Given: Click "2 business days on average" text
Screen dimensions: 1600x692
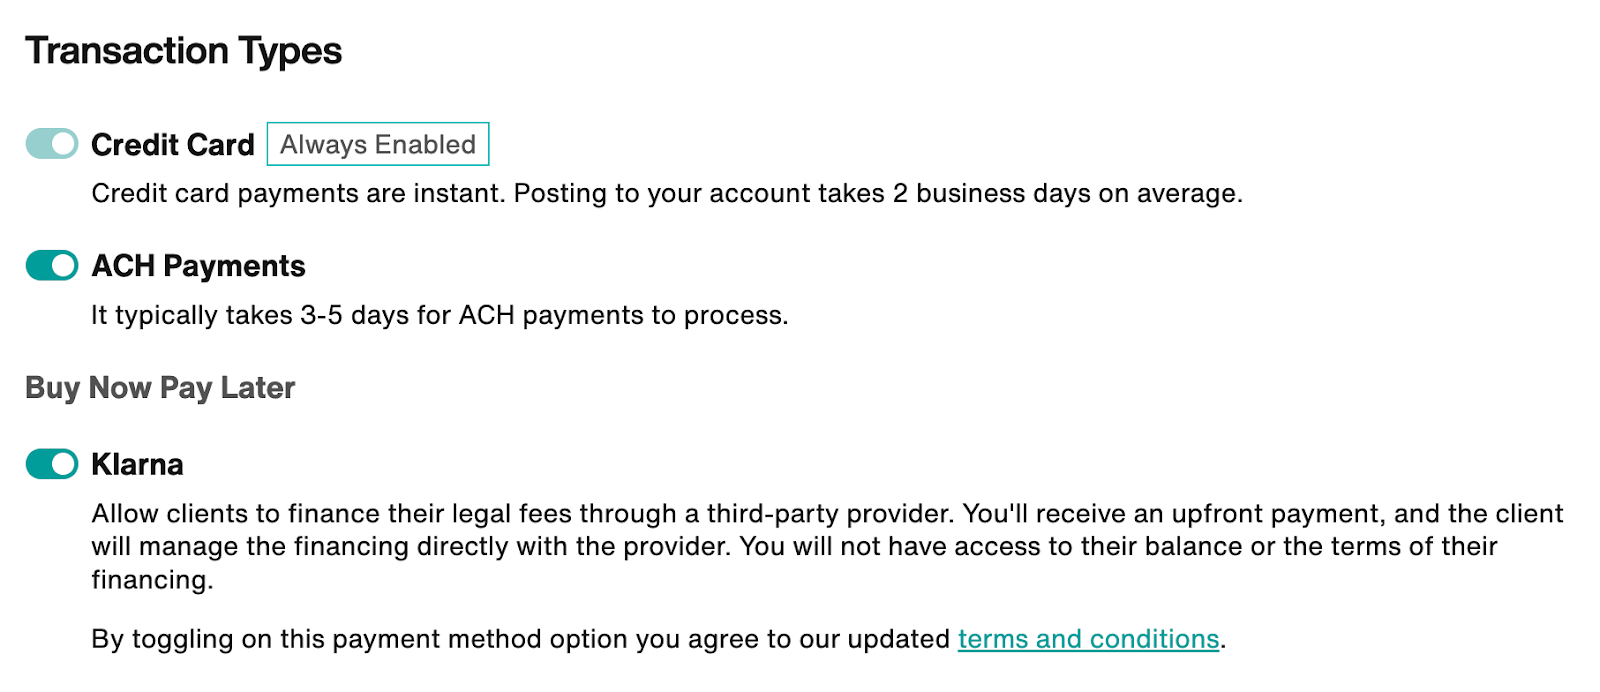Looking at the screenshot, I should coord(1066,193).
